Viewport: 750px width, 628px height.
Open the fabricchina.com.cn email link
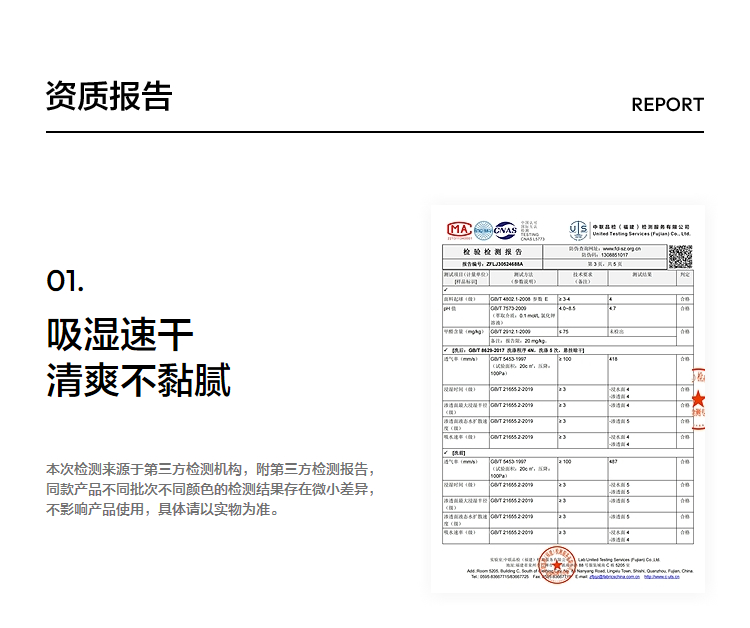click(614, 577)
